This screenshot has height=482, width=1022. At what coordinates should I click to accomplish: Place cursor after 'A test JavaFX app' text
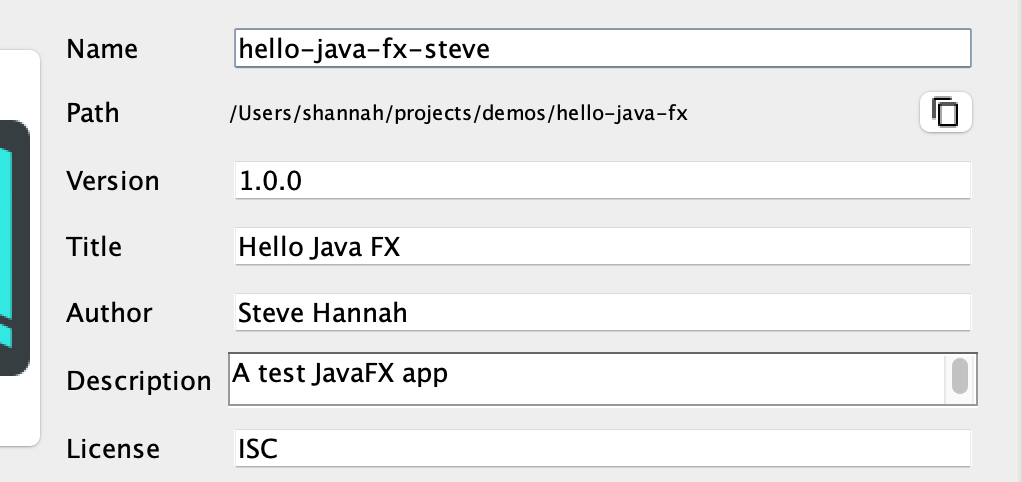tap(450, 374)
